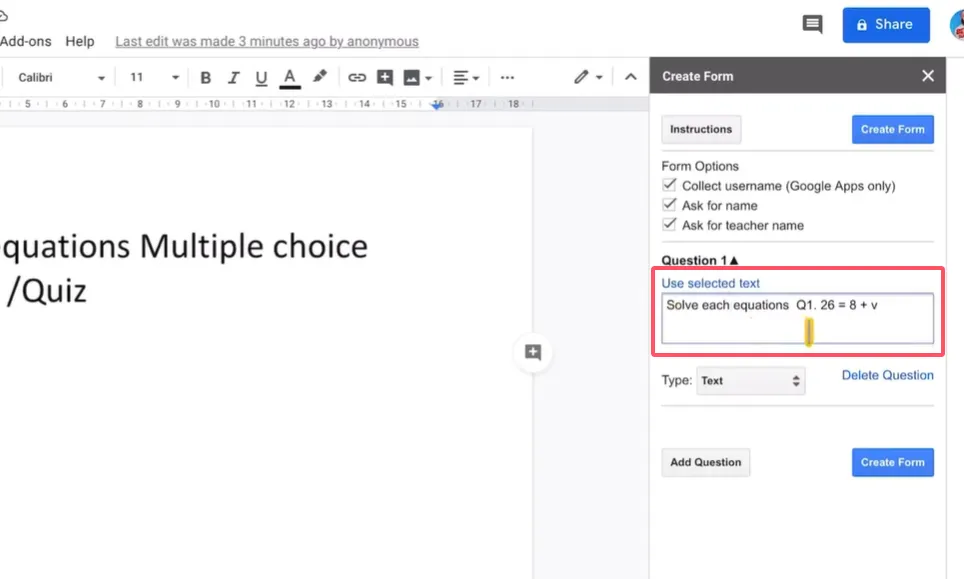The height and width of the screenshot is (579, 964).
Task: Click the underline text icon
Action: coord(262,78)
